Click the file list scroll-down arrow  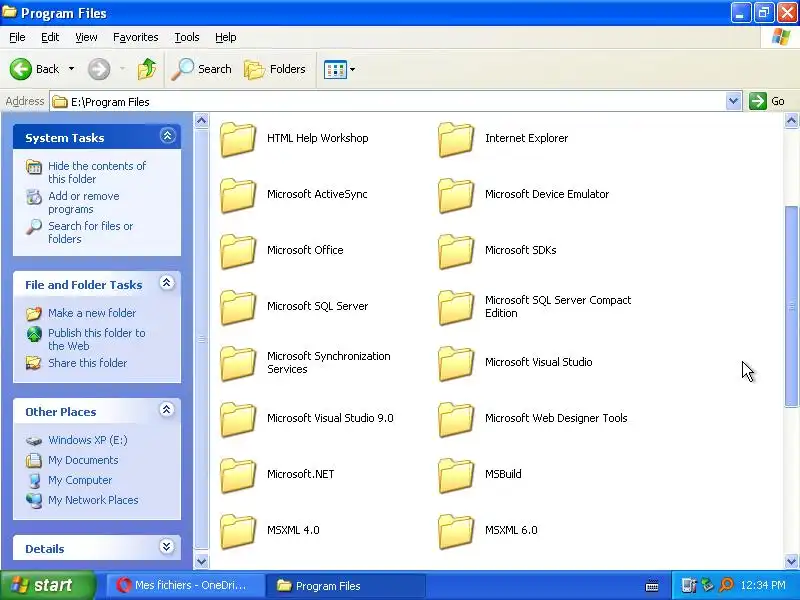pyautogui.click(x=791, y=561)
